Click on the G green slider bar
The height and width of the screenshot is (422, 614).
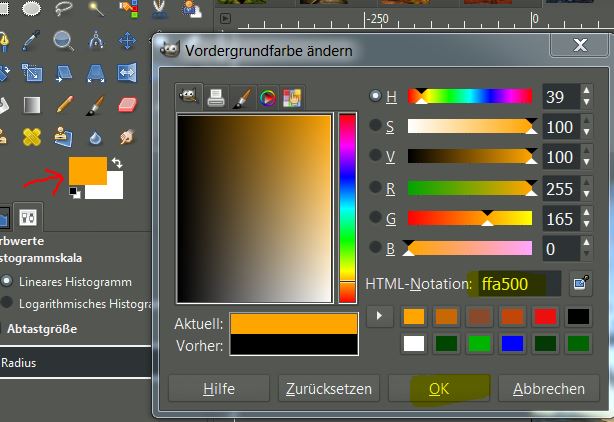click(x=470, y=218)
